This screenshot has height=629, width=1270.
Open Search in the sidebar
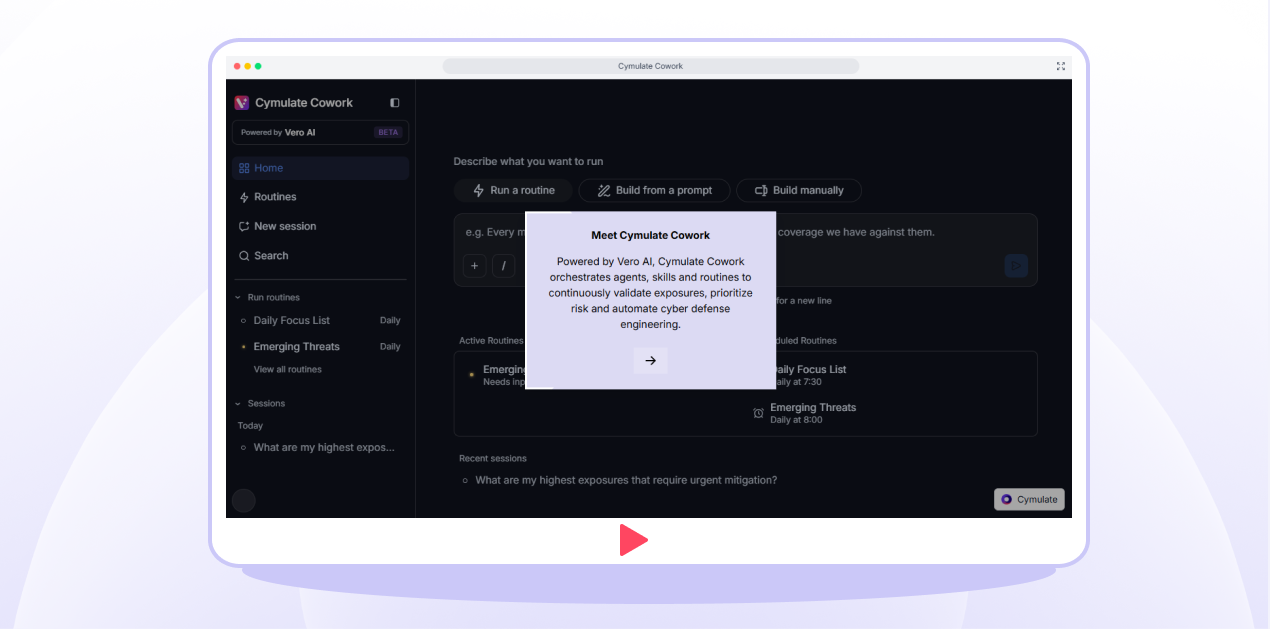(321, 256)
